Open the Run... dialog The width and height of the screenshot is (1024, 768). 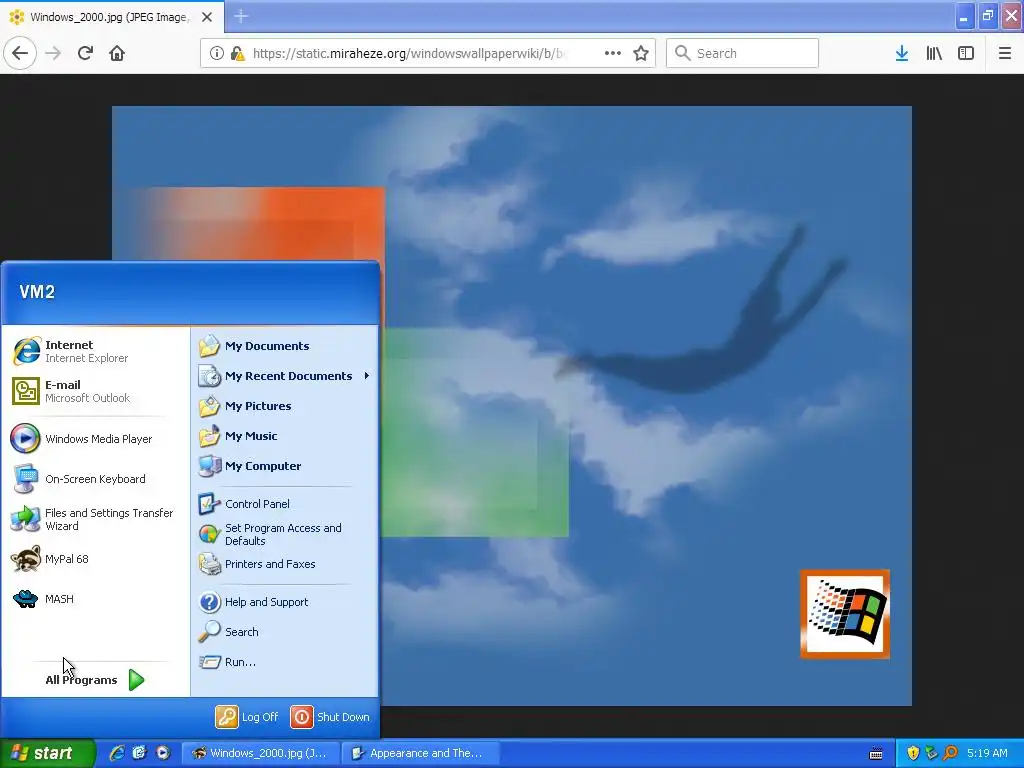[285, 662]
